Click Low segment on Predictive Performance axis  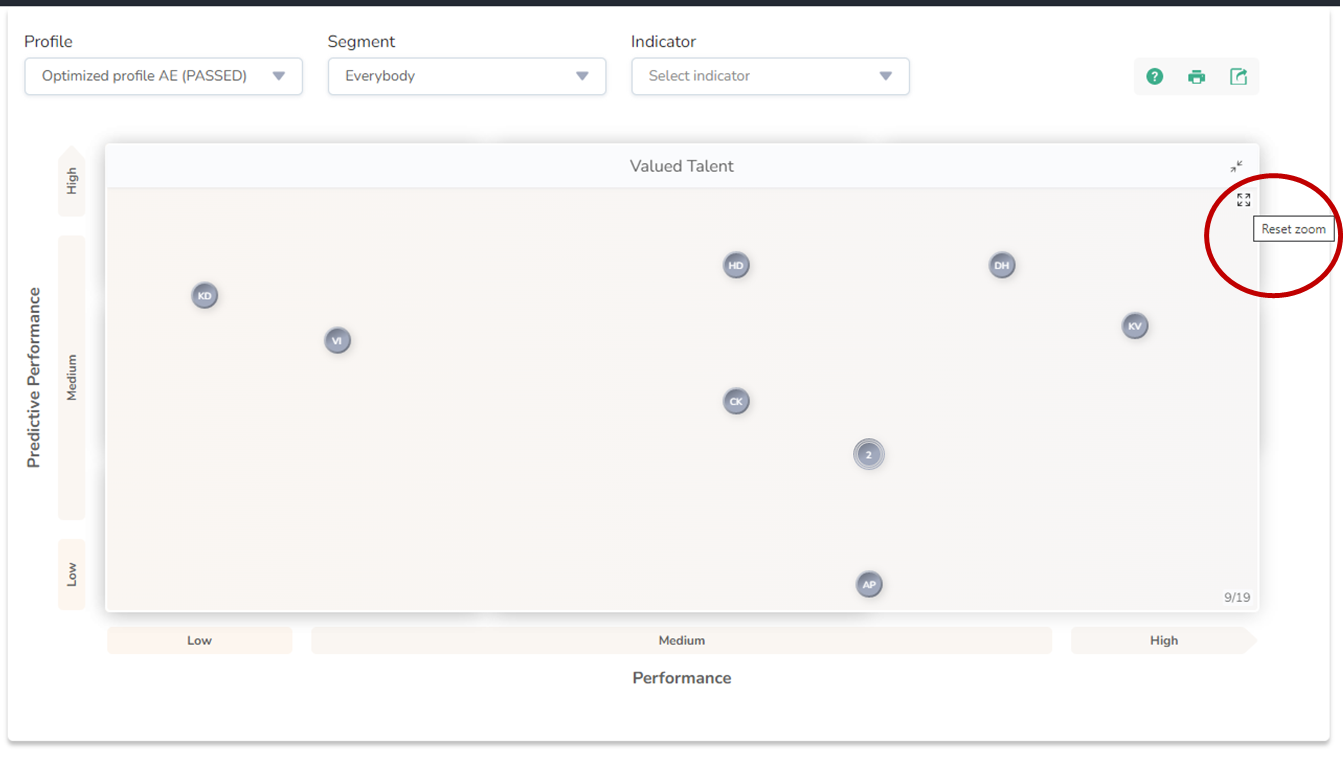pos(72,574)
